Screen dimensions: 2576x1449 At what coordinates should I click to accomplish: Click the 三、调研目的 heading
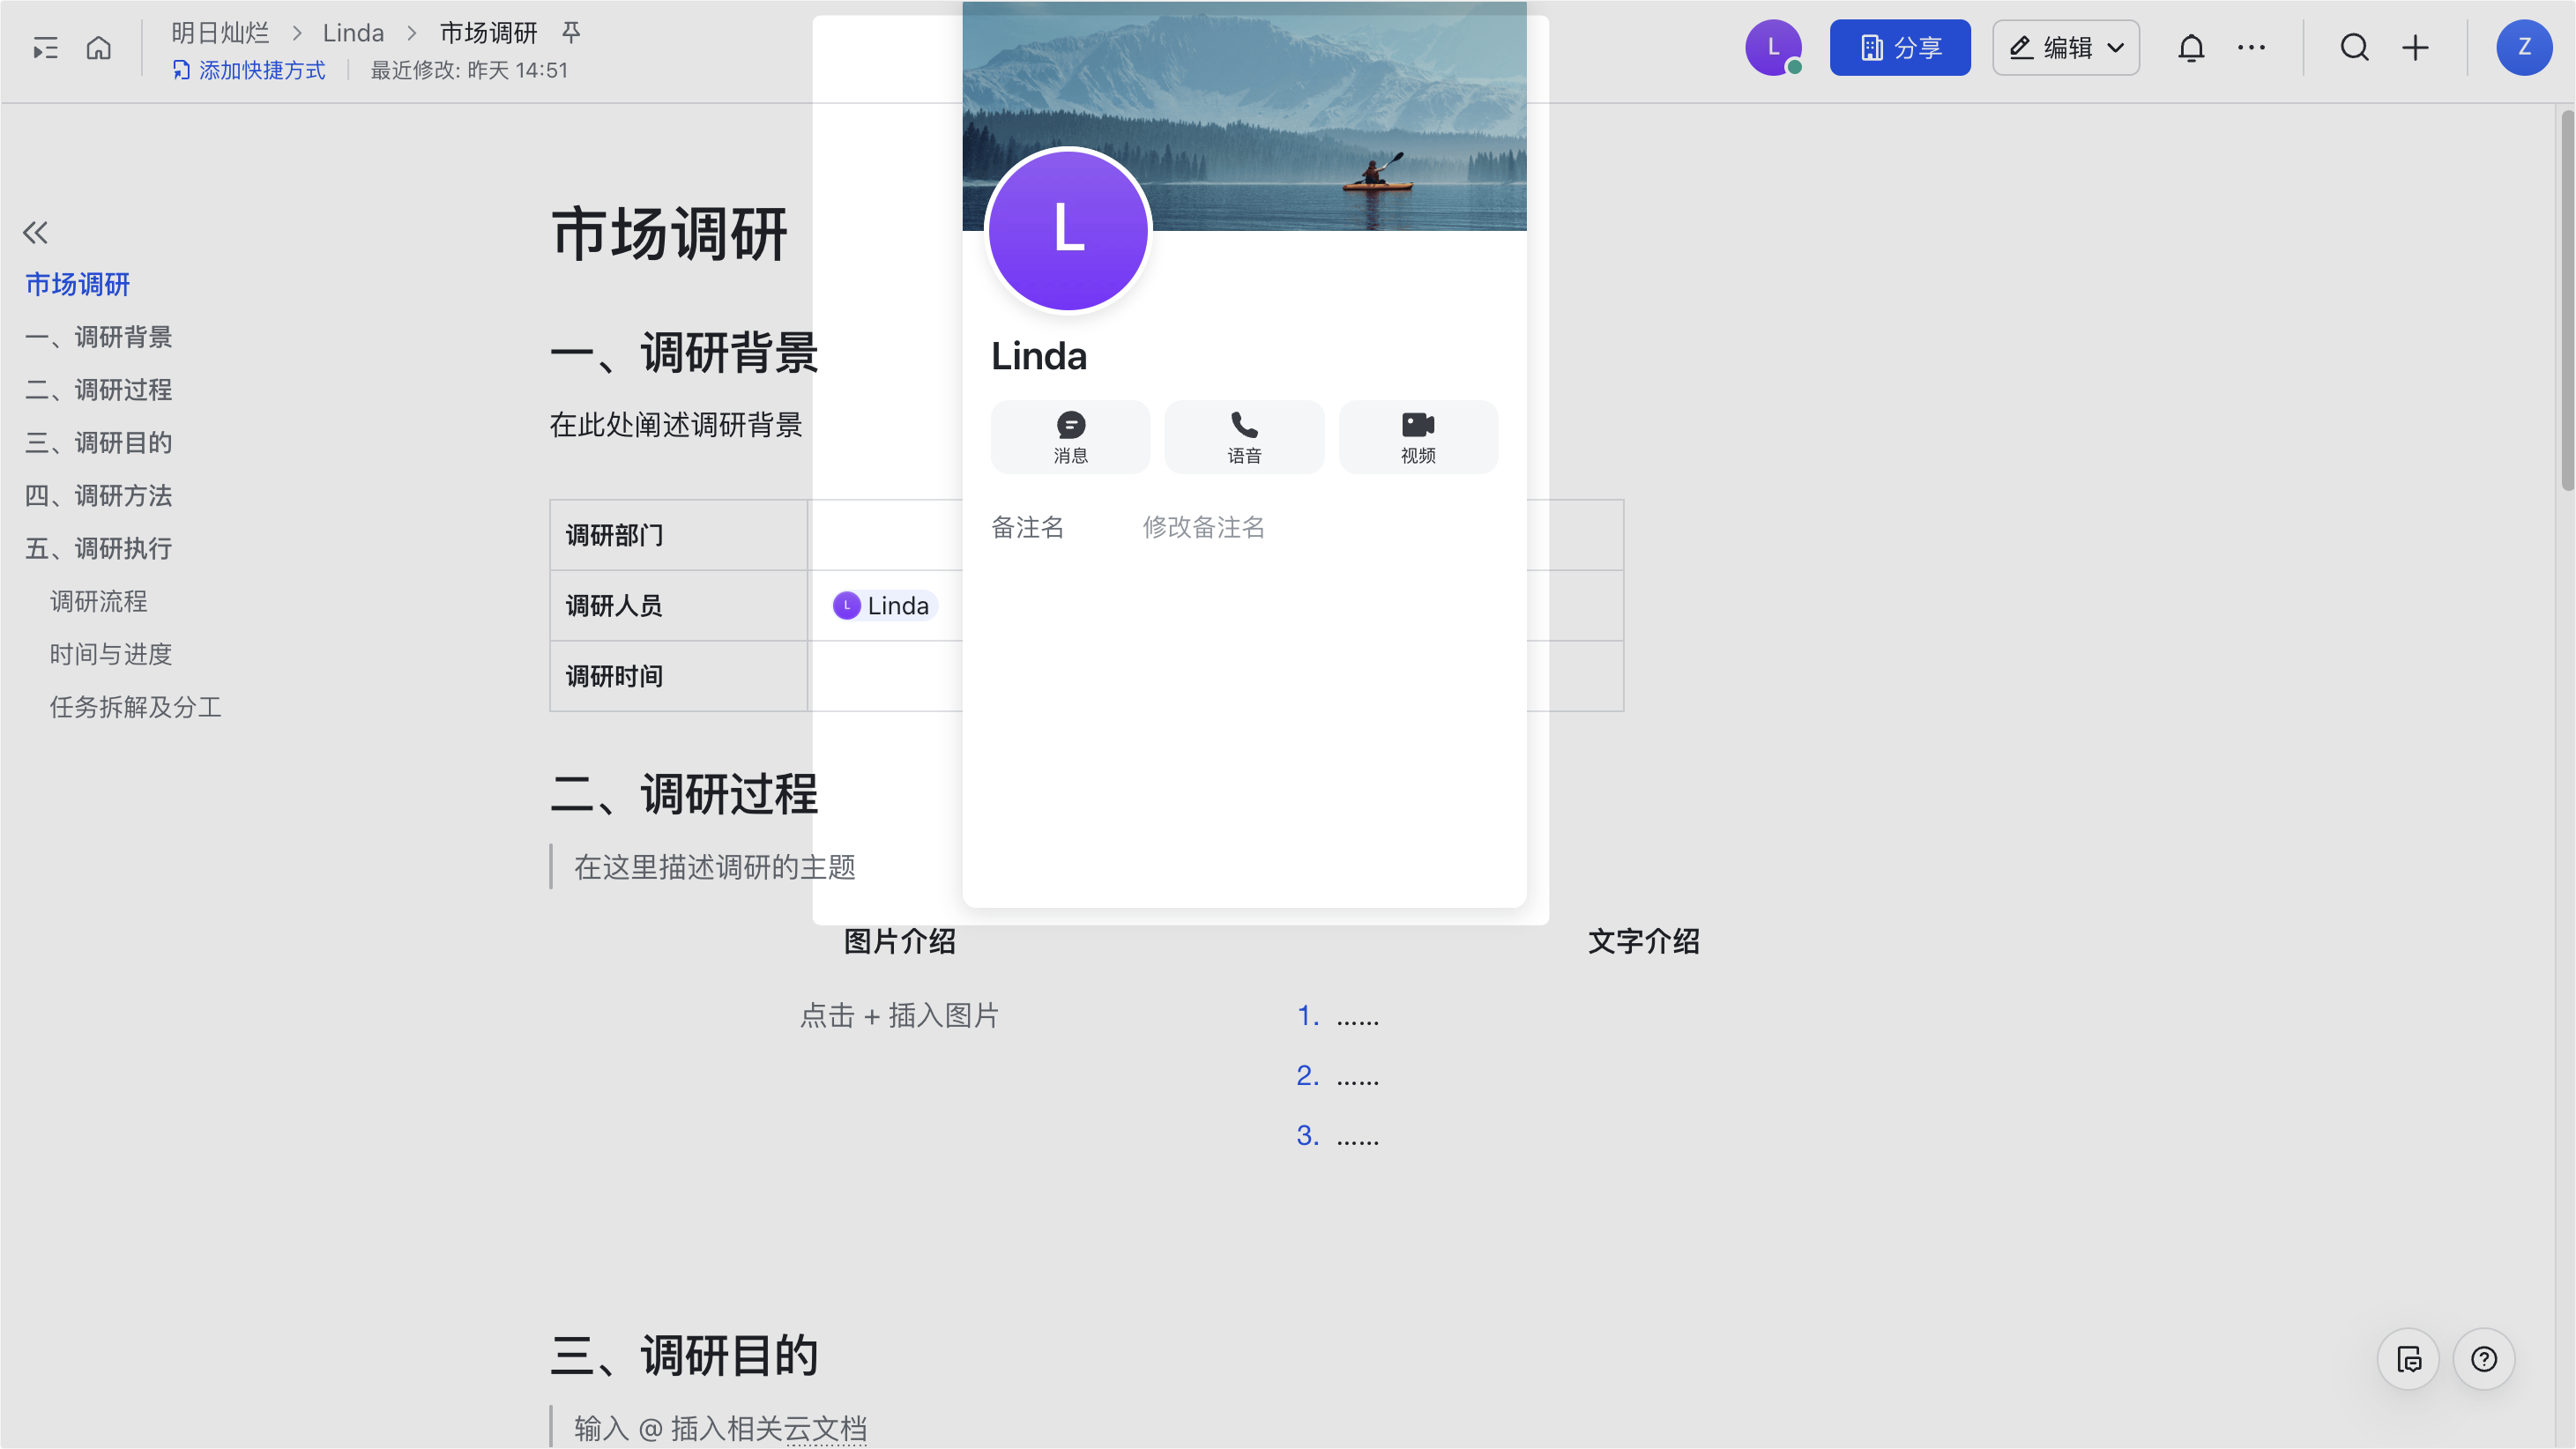pos(685,1357)
